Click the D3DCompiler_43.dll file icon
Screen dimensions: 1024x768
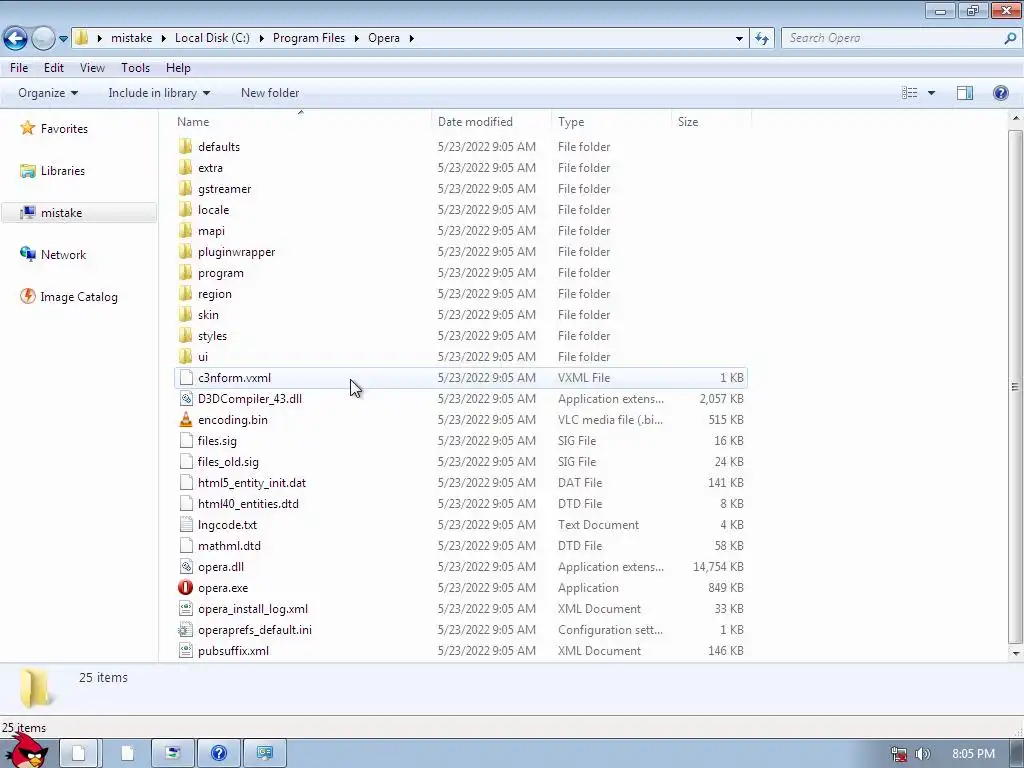[x=185, y=398]
